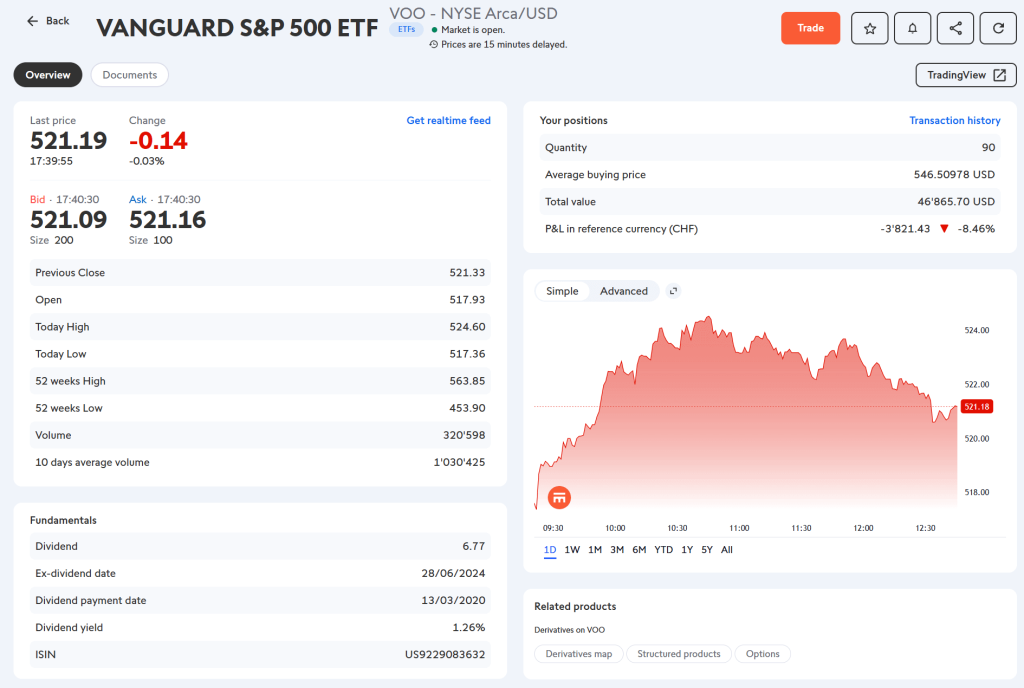Image resolution: width=1024 pixels, height=688 pixels.
Task: Expand the chart to fullscreen
Action: click(x=673, y=291)
